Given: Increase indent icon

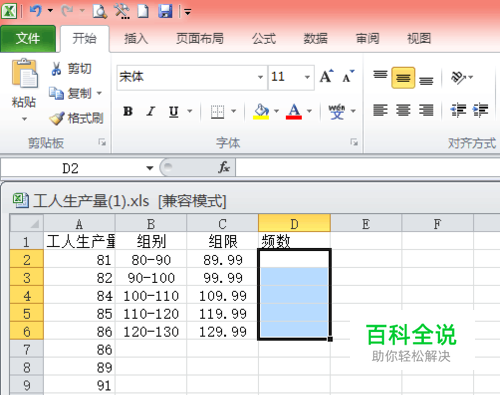Looking at the screenshot, I should (480, 110).
